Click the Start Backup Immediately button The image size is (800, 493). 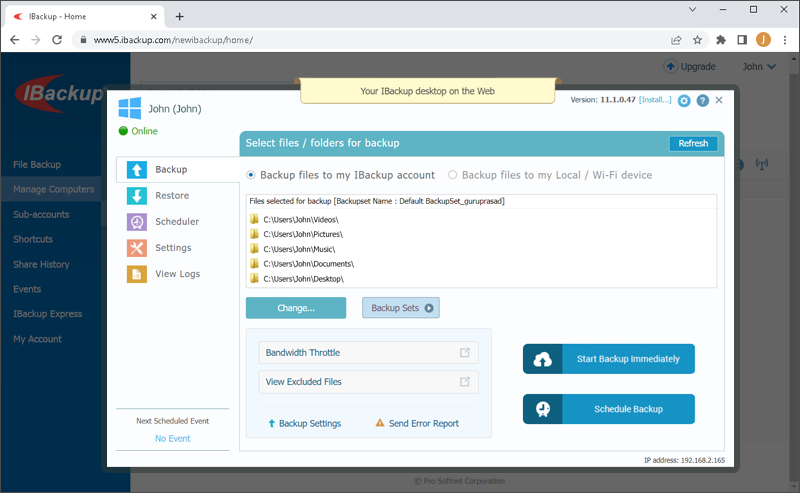click(608, 359)
